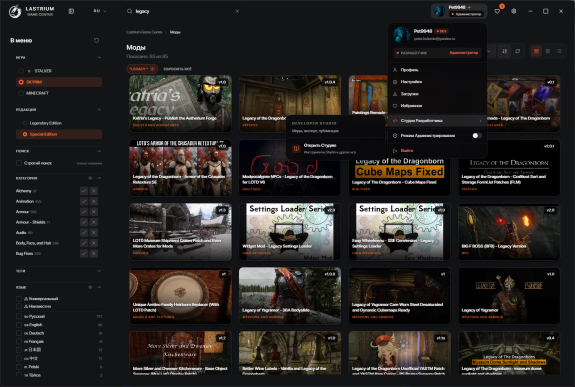Click the reset filters icon beside В меню
575x387 pixels.
point(96,40)
